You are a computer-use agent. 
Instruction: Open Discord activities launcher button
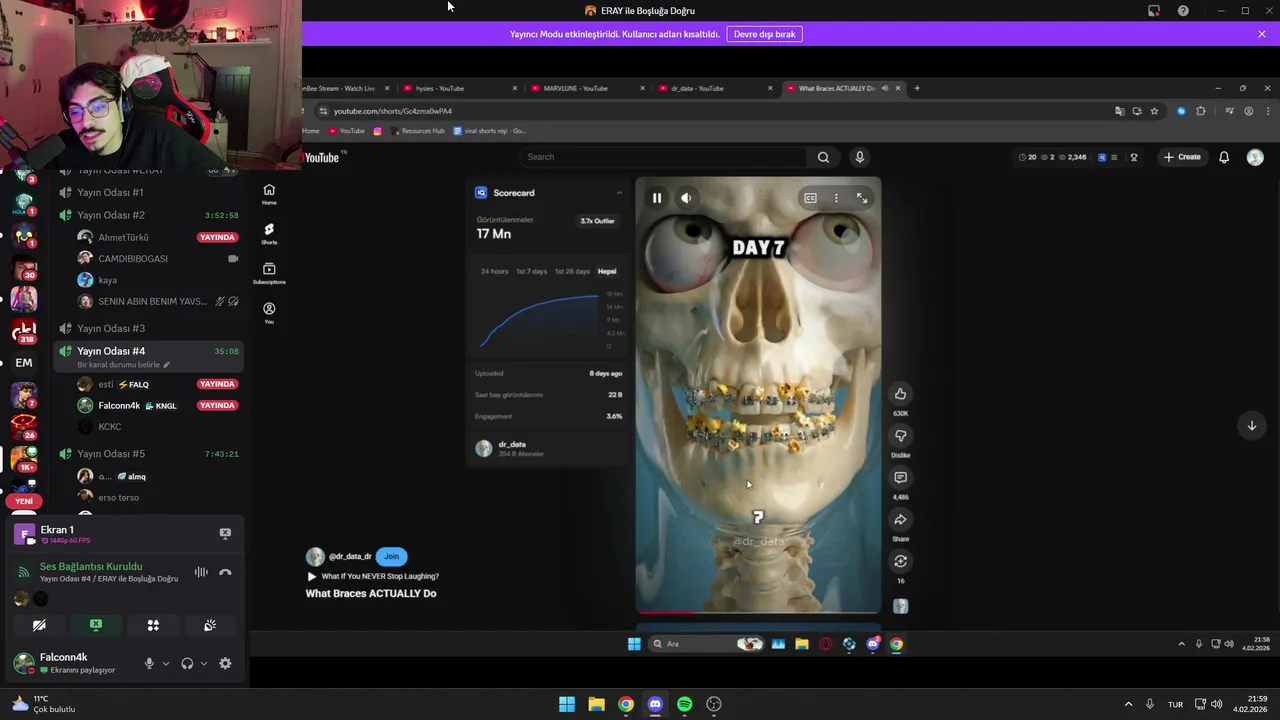pos(153,625)
